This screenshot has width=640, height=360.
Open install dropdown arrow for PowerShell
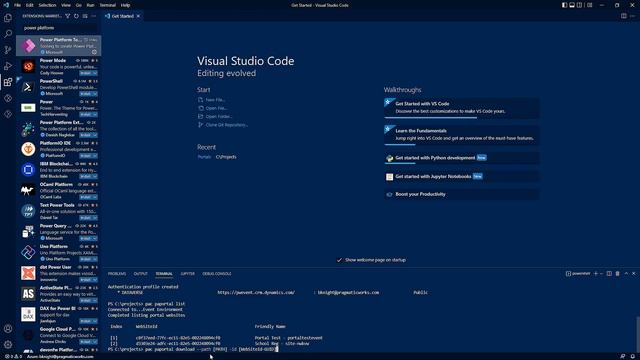[95, 94]
